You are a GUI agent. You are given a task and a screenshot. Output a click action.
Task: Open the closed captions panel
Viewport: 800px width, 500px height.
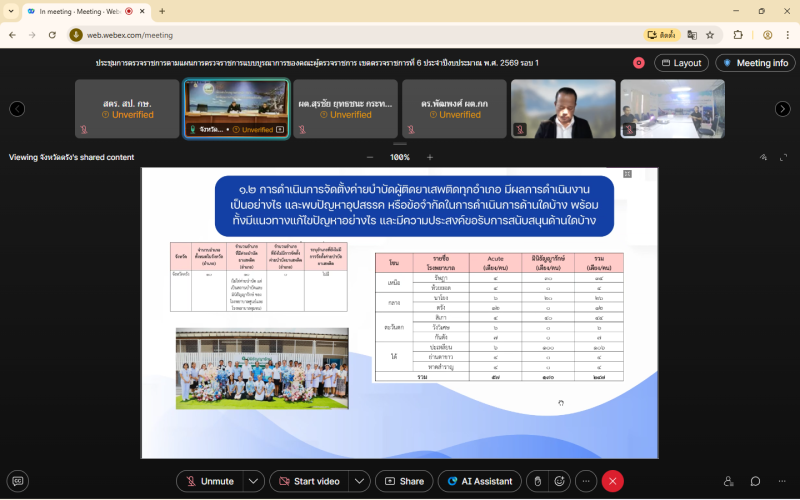[17, 481]
